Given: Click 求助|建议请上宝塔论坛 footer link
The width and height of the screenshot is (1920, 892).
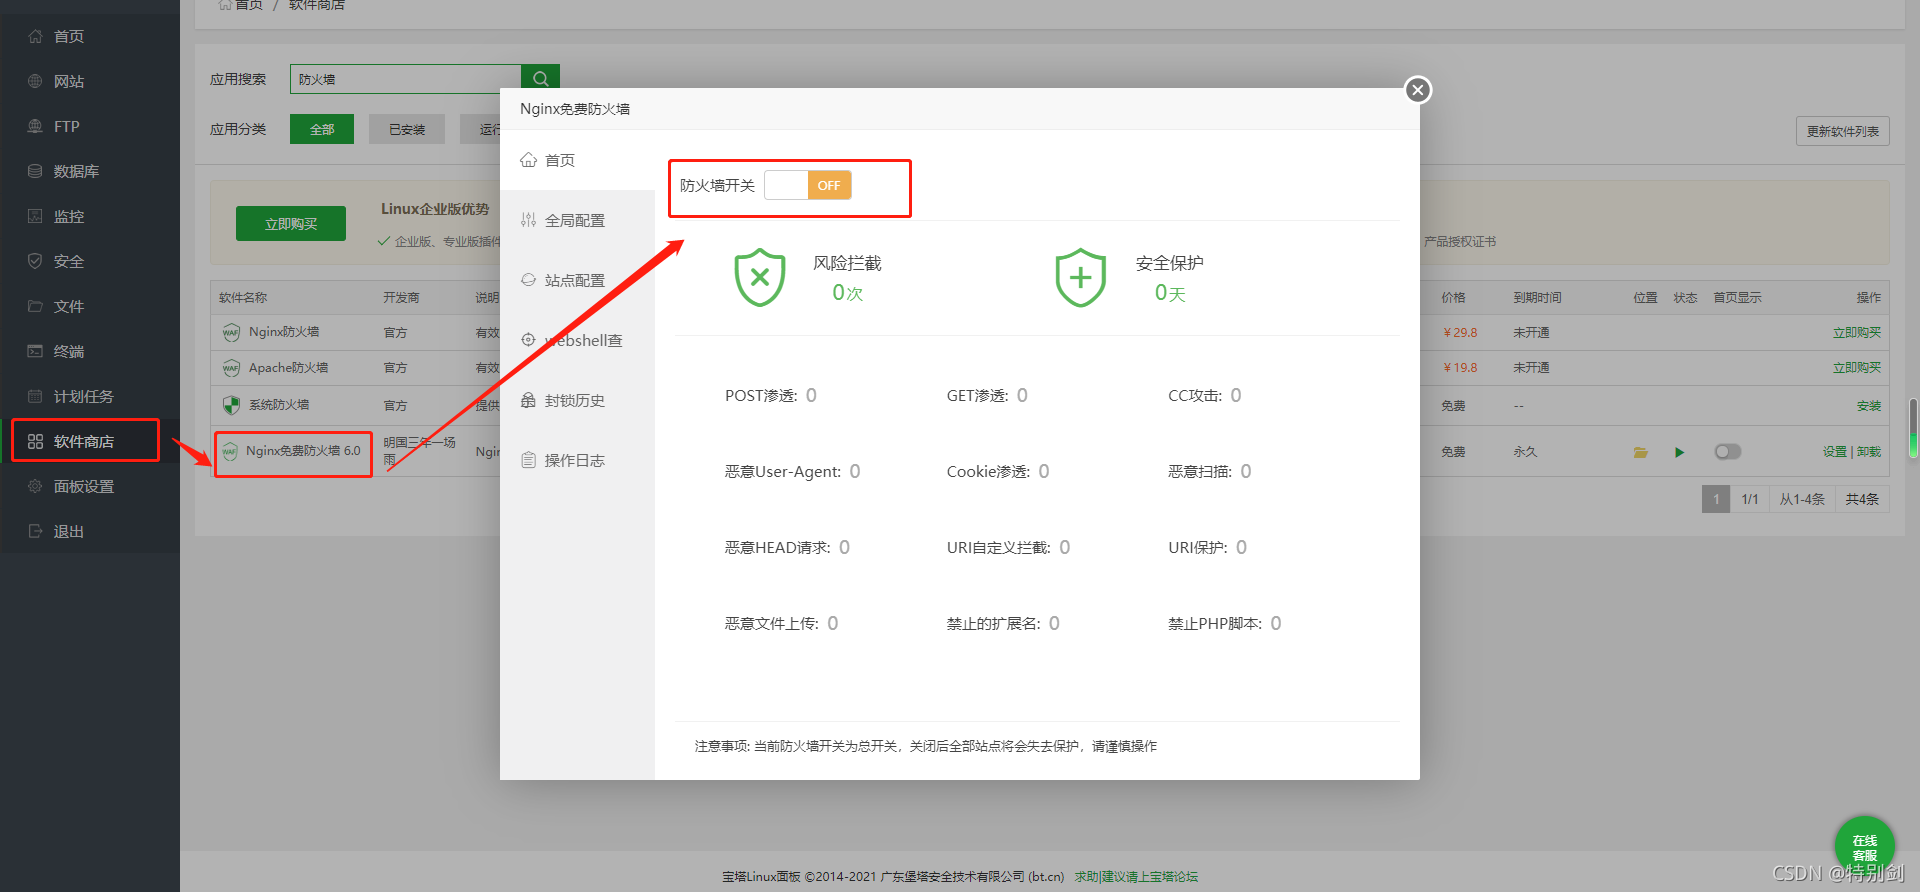Looking at the screenshot, I should point(1136,876).
